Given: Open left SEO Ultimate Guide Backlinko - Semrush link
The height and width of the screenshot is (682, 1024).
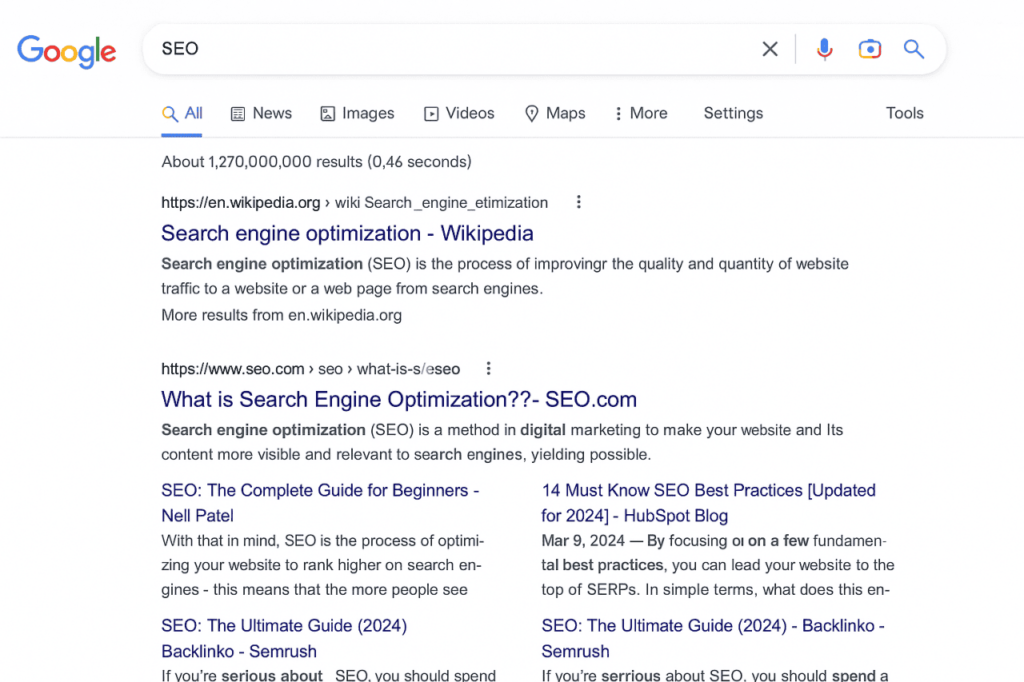Looking at the screenshot, I should 284,638.
